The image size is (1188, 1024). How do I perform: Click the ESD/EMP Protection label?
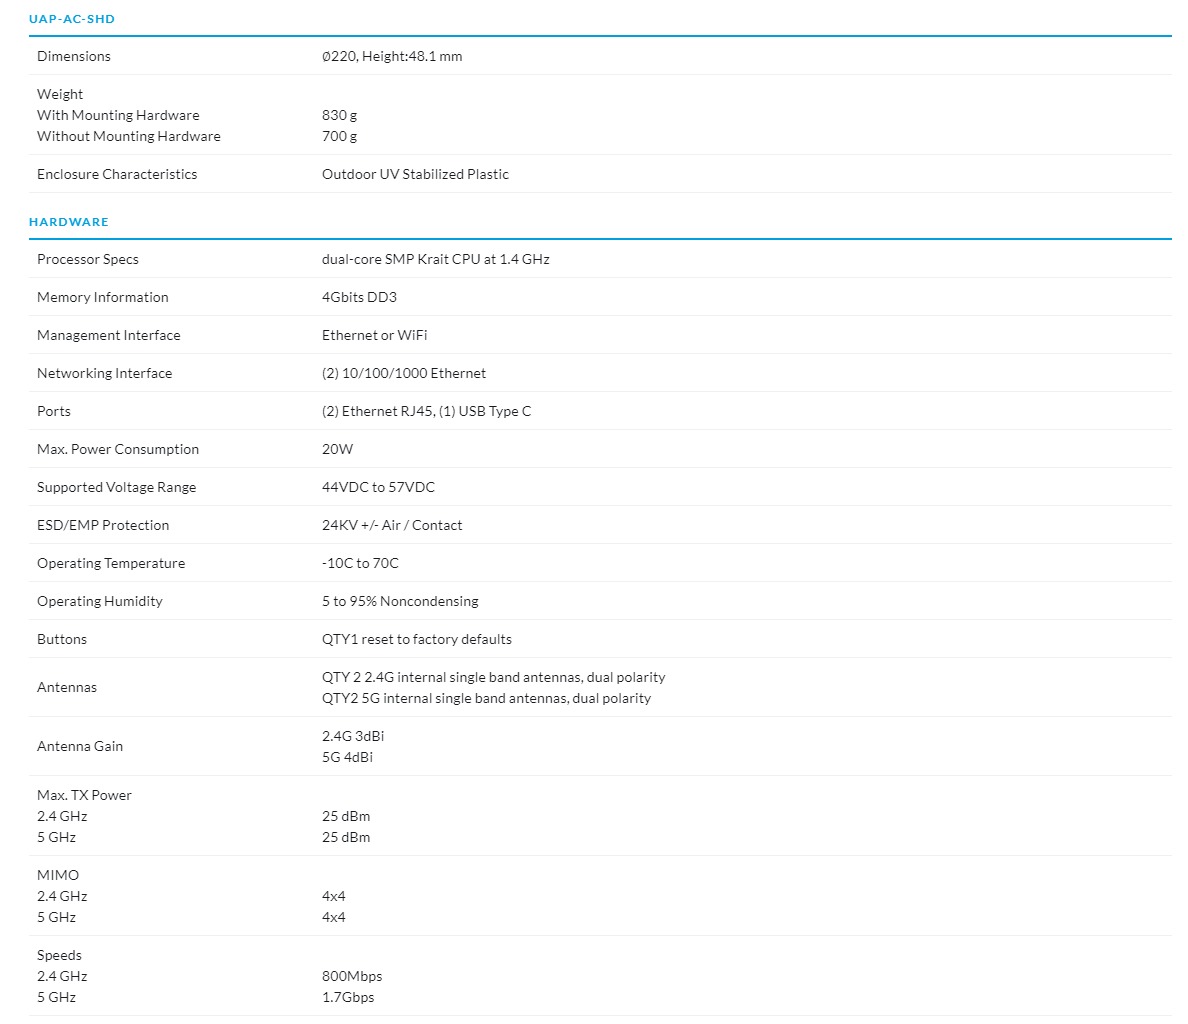pyautogui.click(x=103, y=525)
